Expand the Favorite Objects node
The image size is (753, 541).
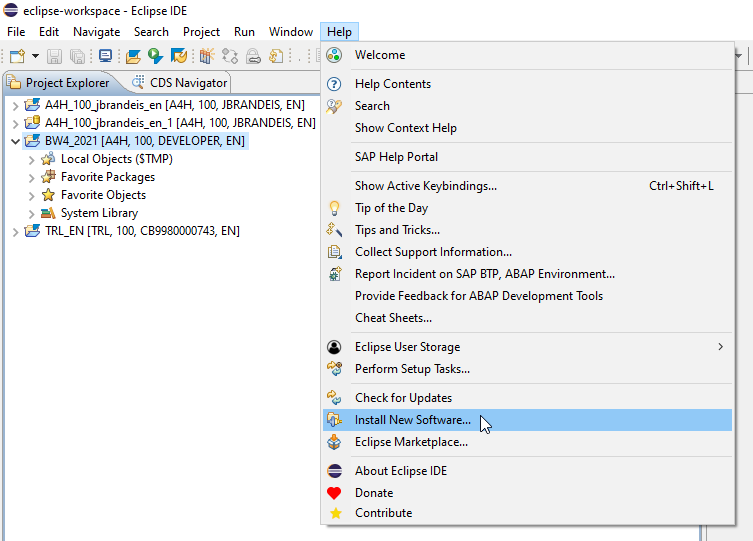point(31,196)
